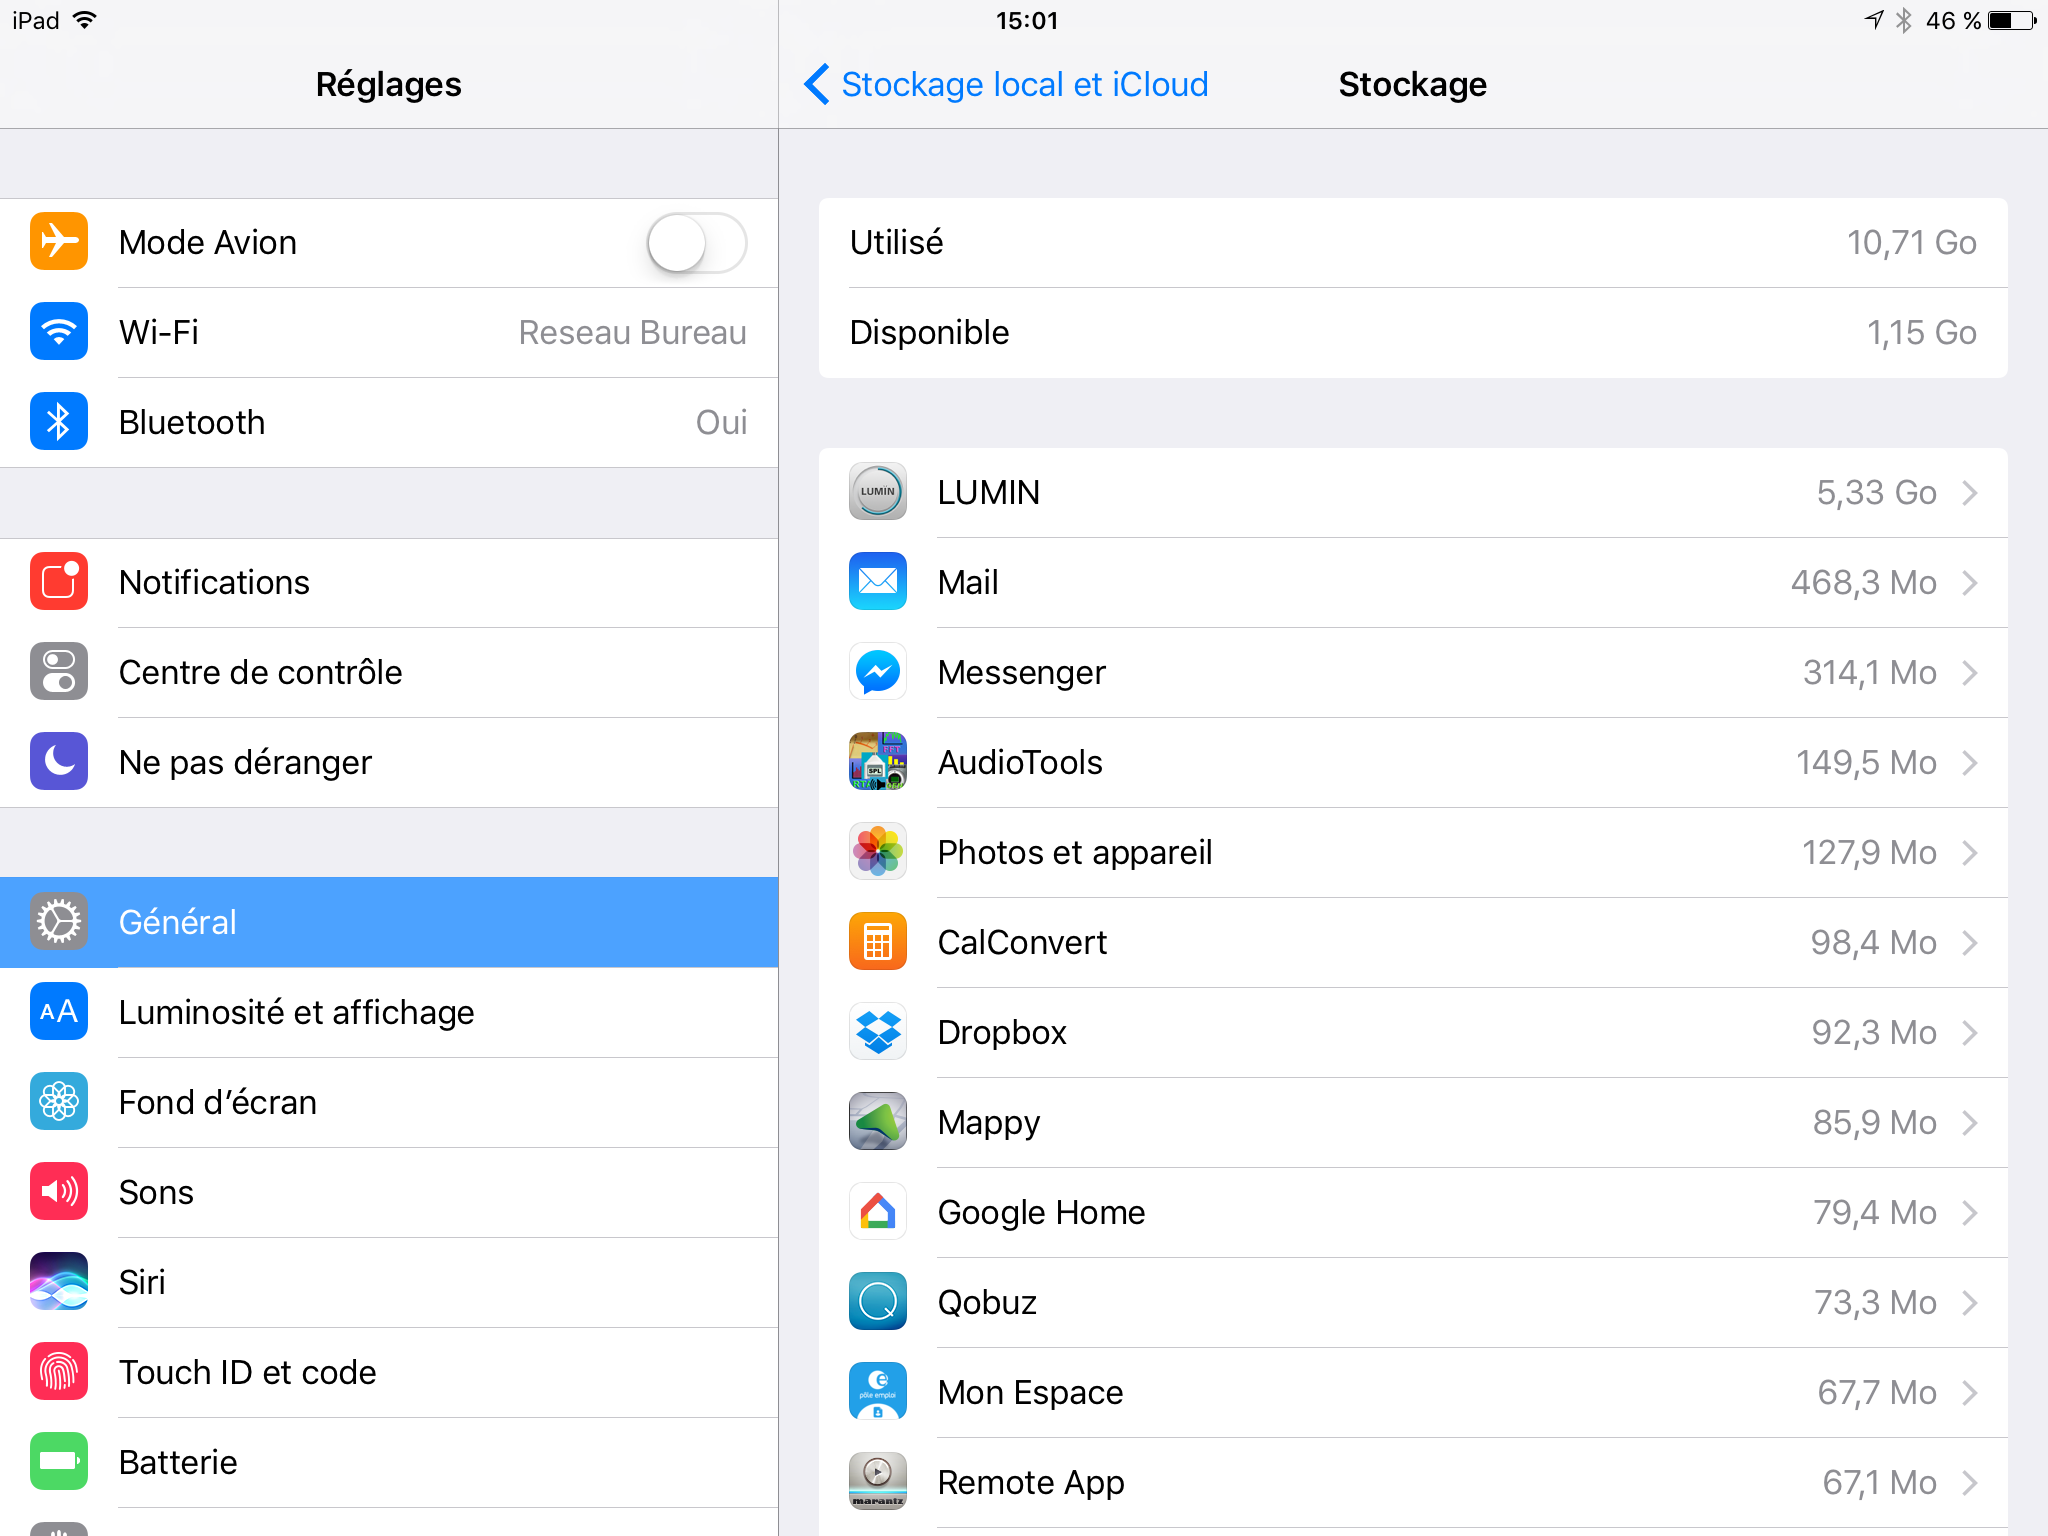Expand the Mail storage chevron
Viewport: 2048px width, 1536px height.
point(1969,582)
